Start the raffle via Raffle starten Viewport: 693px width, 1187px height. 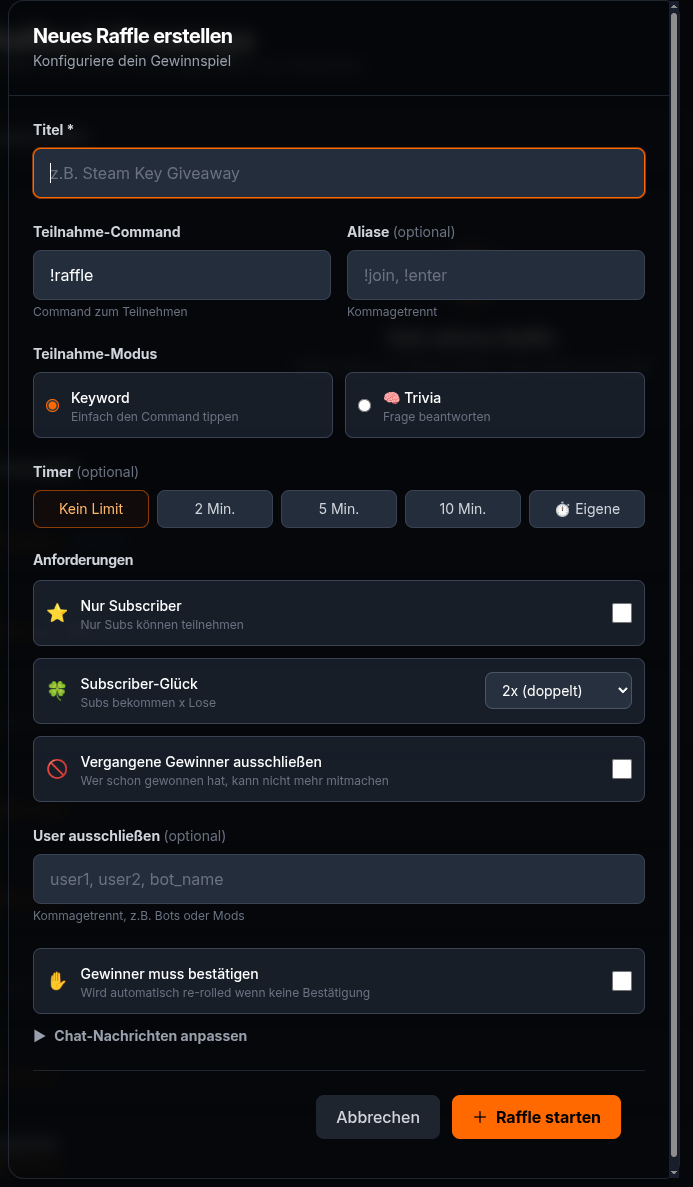[x=536, y=1117]
